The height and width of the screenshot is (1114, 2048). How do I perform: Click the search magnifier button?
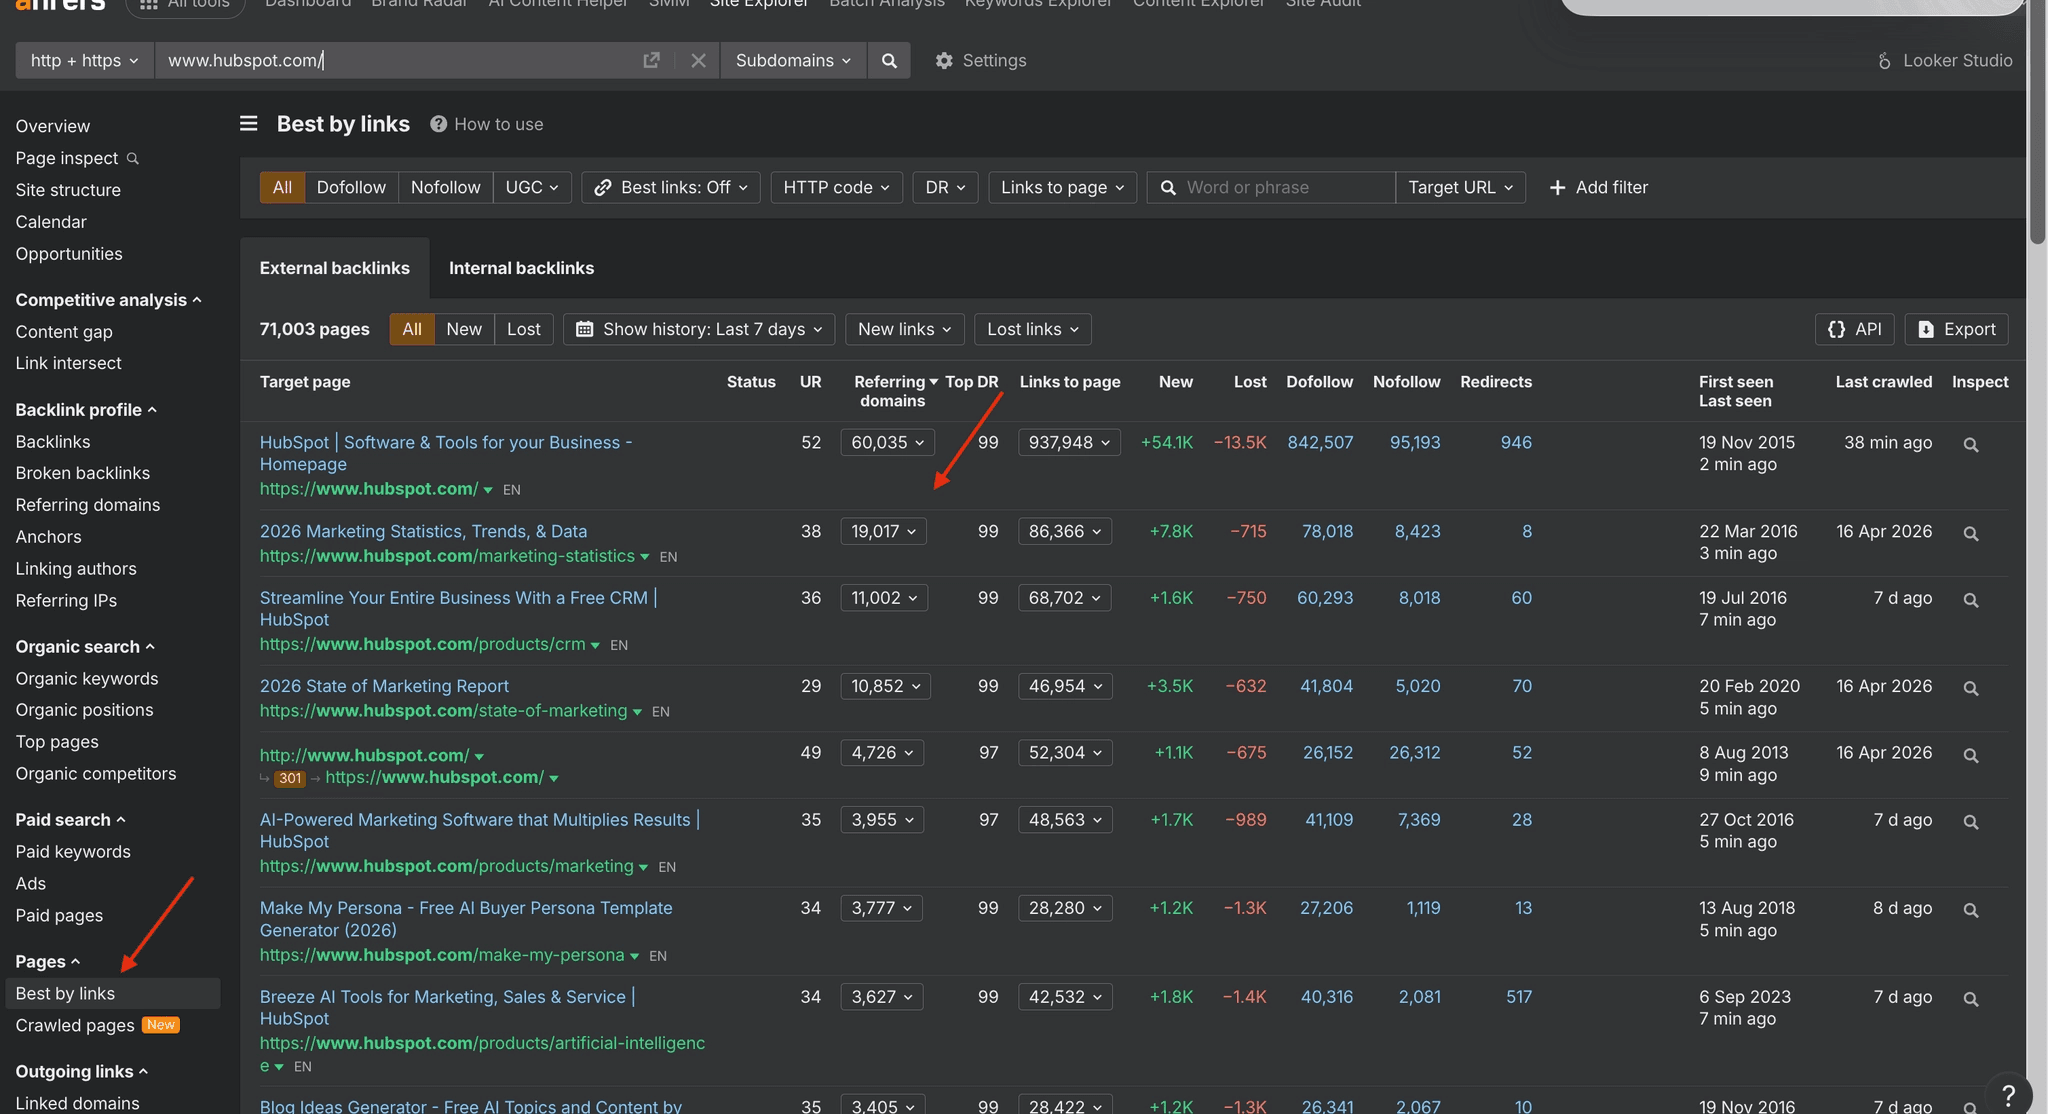tap(889, 60)
